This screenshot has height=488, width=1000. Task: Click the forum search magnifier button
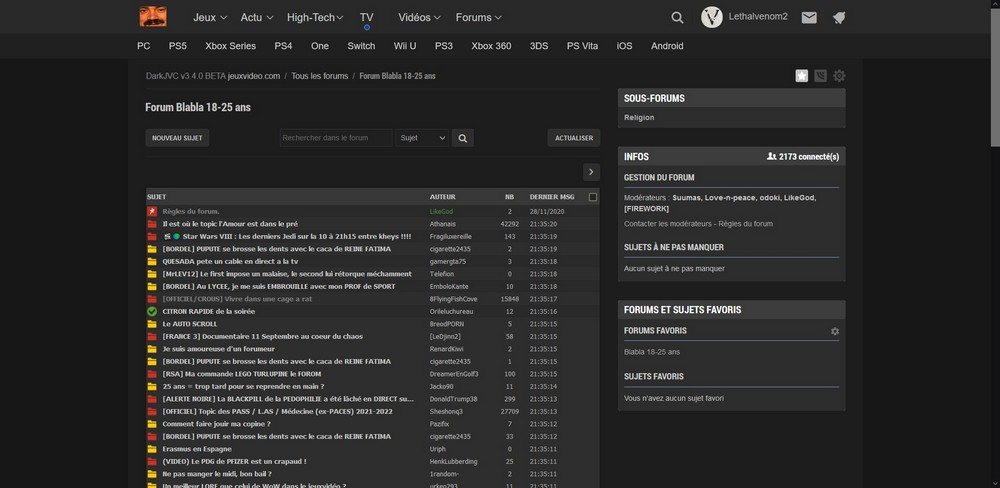pyautogui.click(x=462, y=138)
